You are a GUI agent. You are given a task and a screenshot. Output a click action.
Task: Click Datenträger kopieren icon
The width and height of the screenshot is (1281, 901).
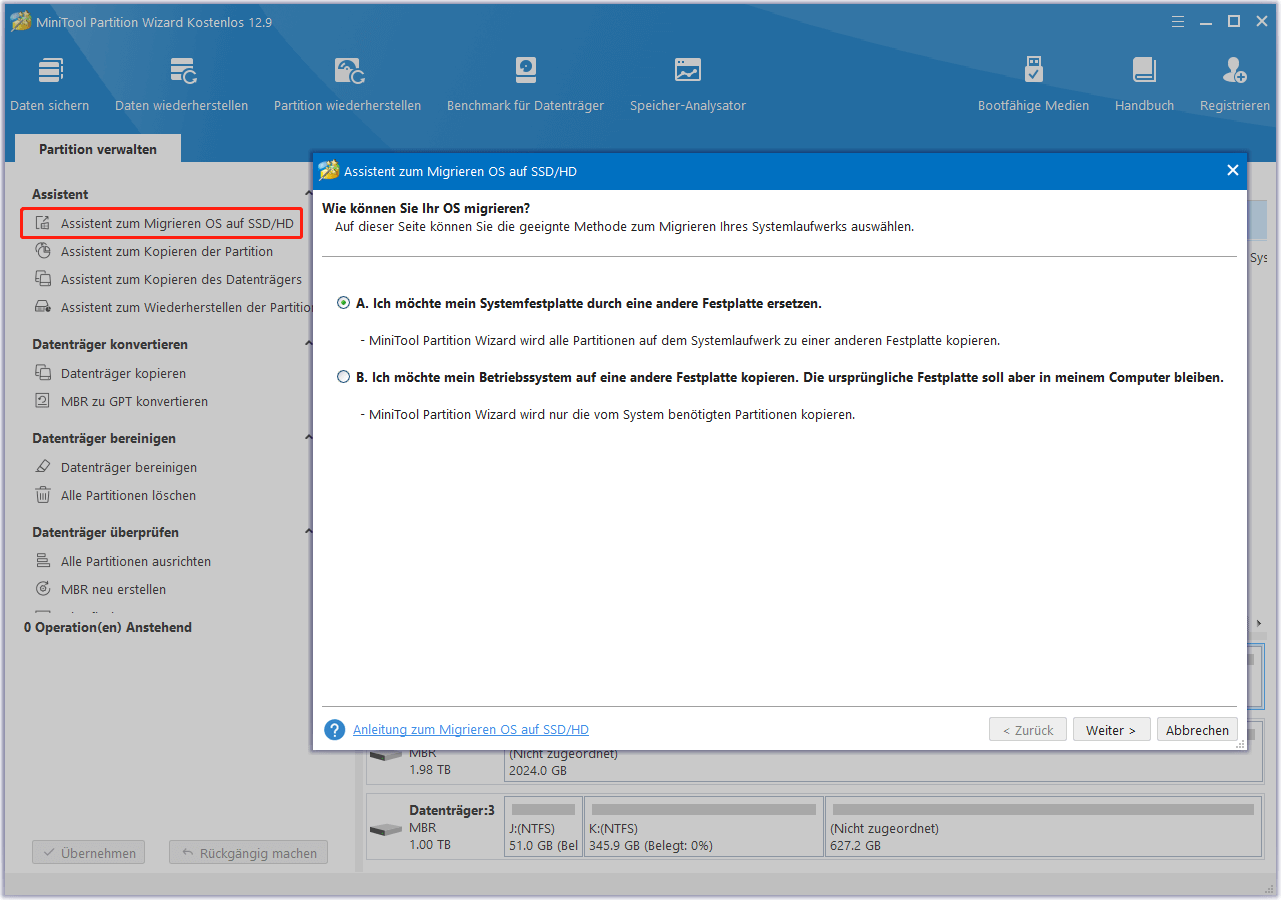point(43,373)
